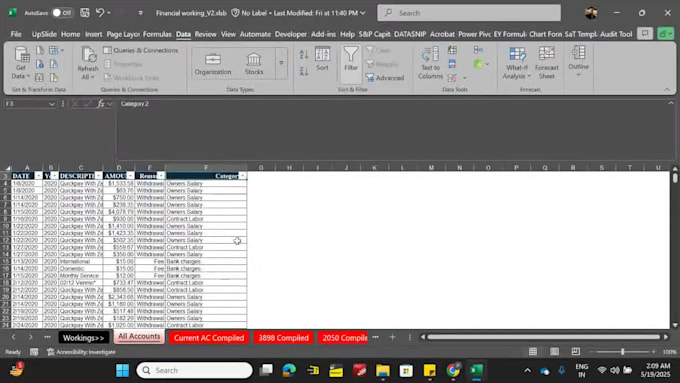Switch to the Review ribbon tab
The image size is (680, 383).
point(205,34)
